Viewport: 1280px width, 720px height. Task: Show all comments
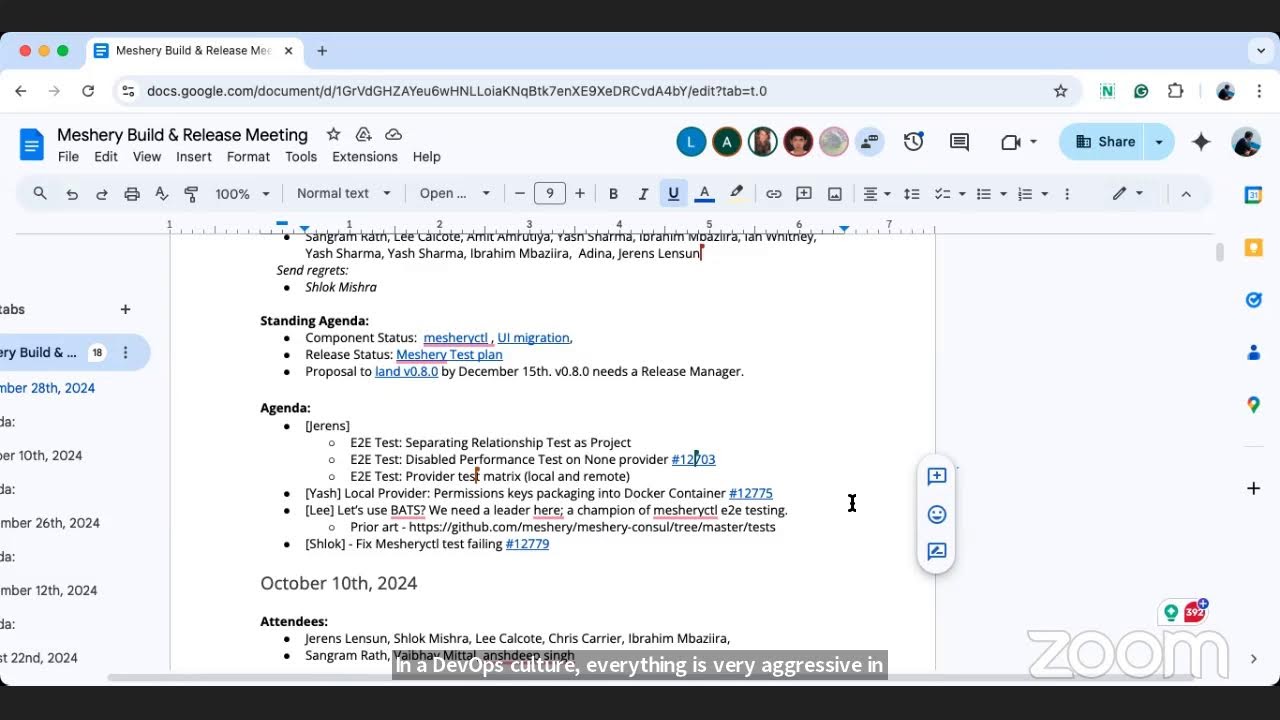click(959, 142)
